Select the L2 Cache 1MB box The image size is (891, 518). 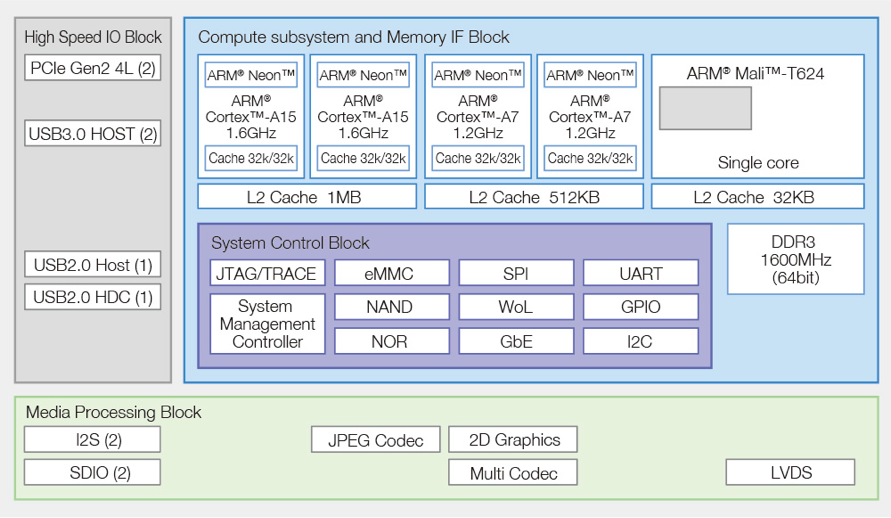pos(307,197)
